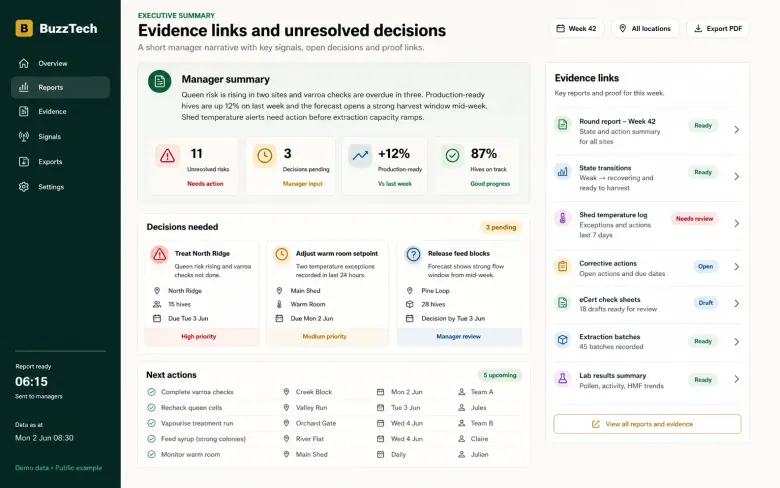Click the Orchard Gate location
Image resolution: width=780 pixels, height=488 pixels.
[x=316, y=423]
